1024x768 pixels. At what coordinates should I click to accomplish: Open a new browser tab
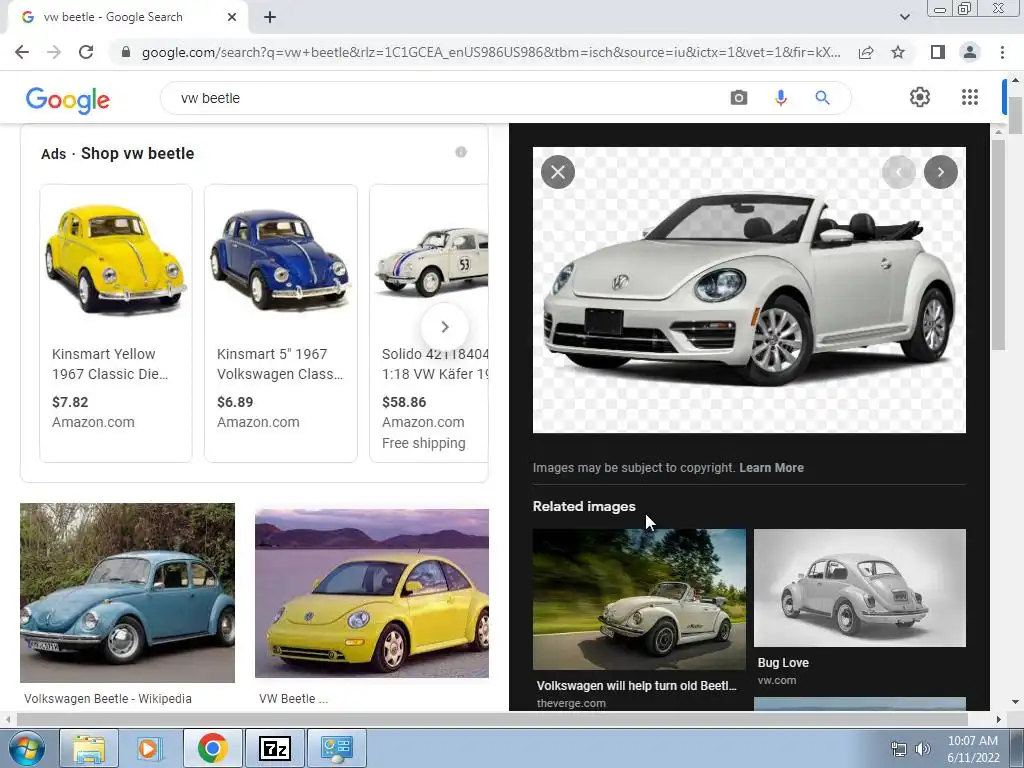[x=270, y=17]
